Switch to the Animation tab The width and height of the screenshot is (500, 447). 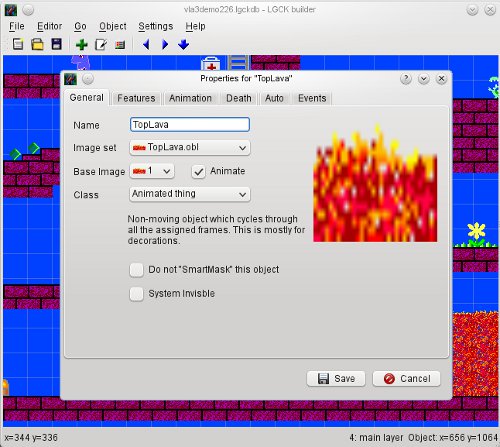coord(190,98)
